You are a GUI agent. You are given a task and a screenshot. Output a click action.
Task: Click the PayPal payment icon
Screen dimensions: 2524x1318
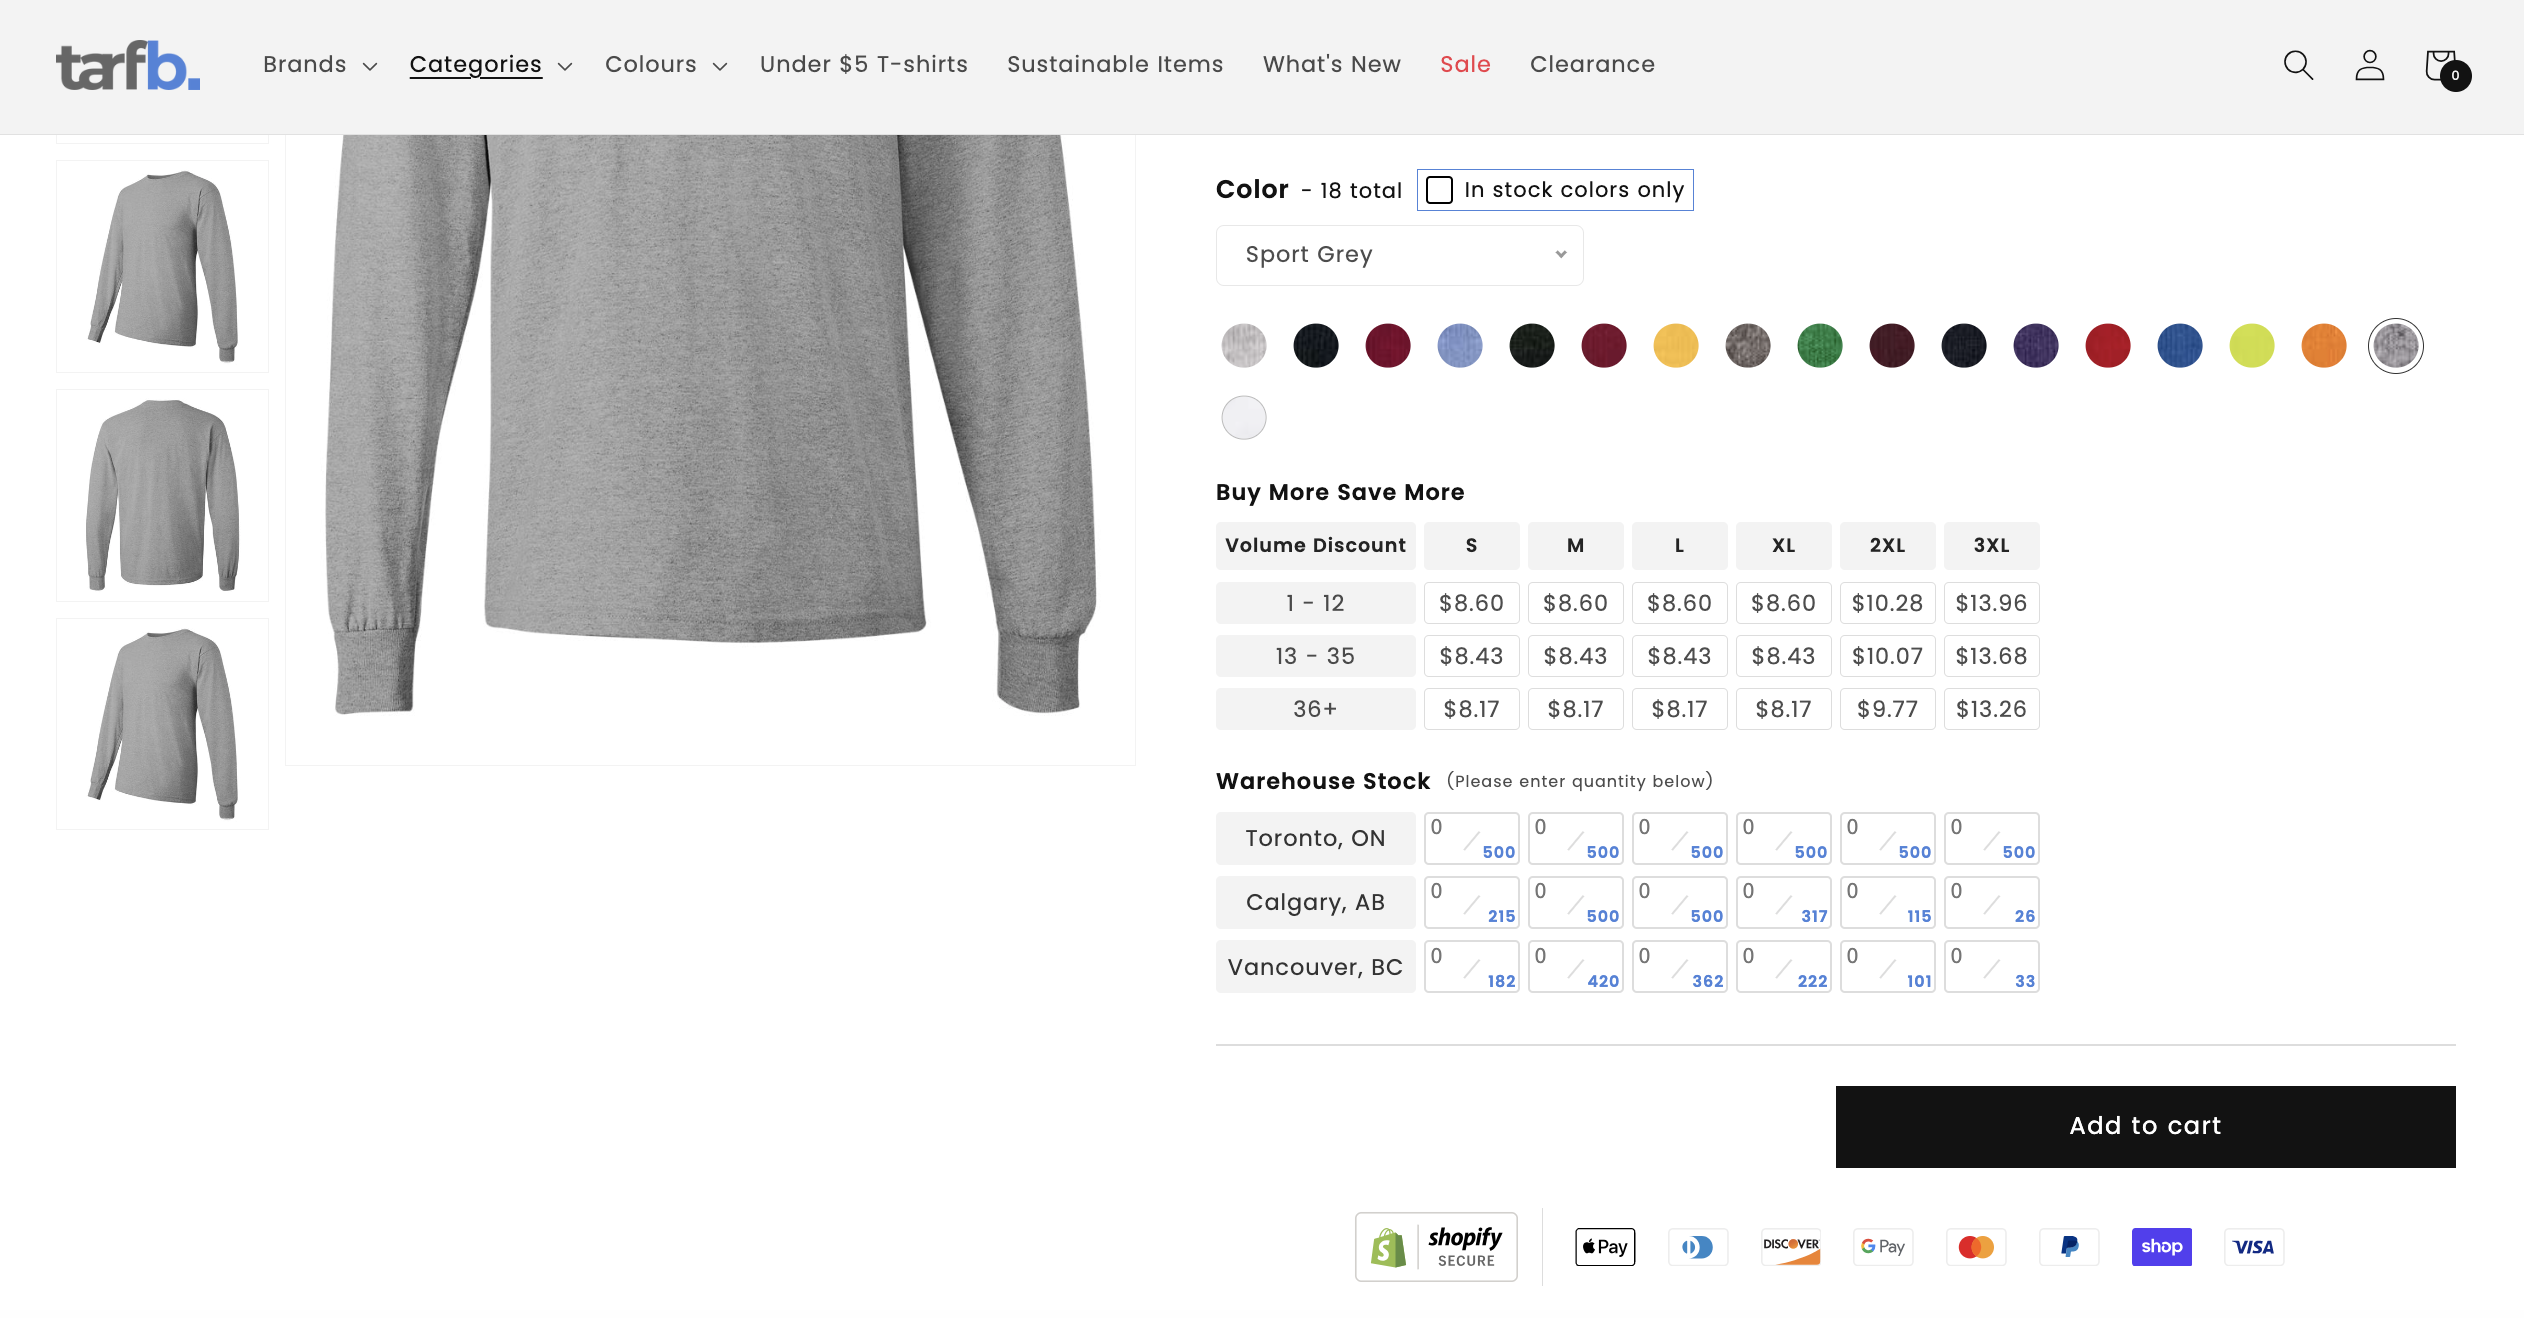click(2068, 1246)
